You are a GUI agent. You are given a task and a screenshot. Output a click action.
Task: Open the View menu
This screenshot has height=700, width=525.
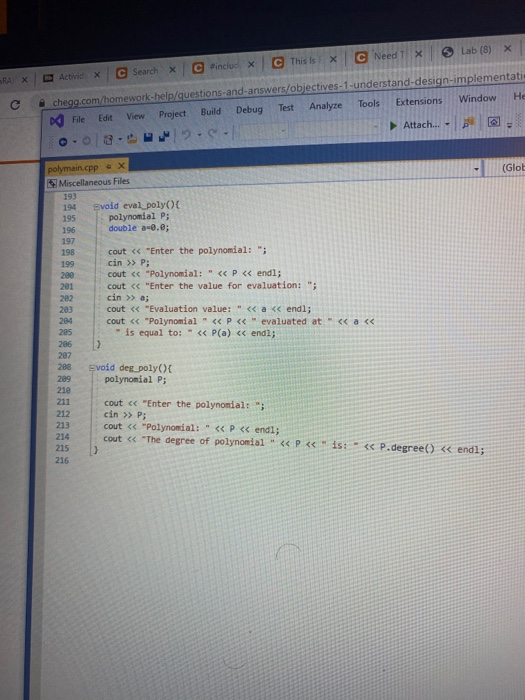pos(135,116)
